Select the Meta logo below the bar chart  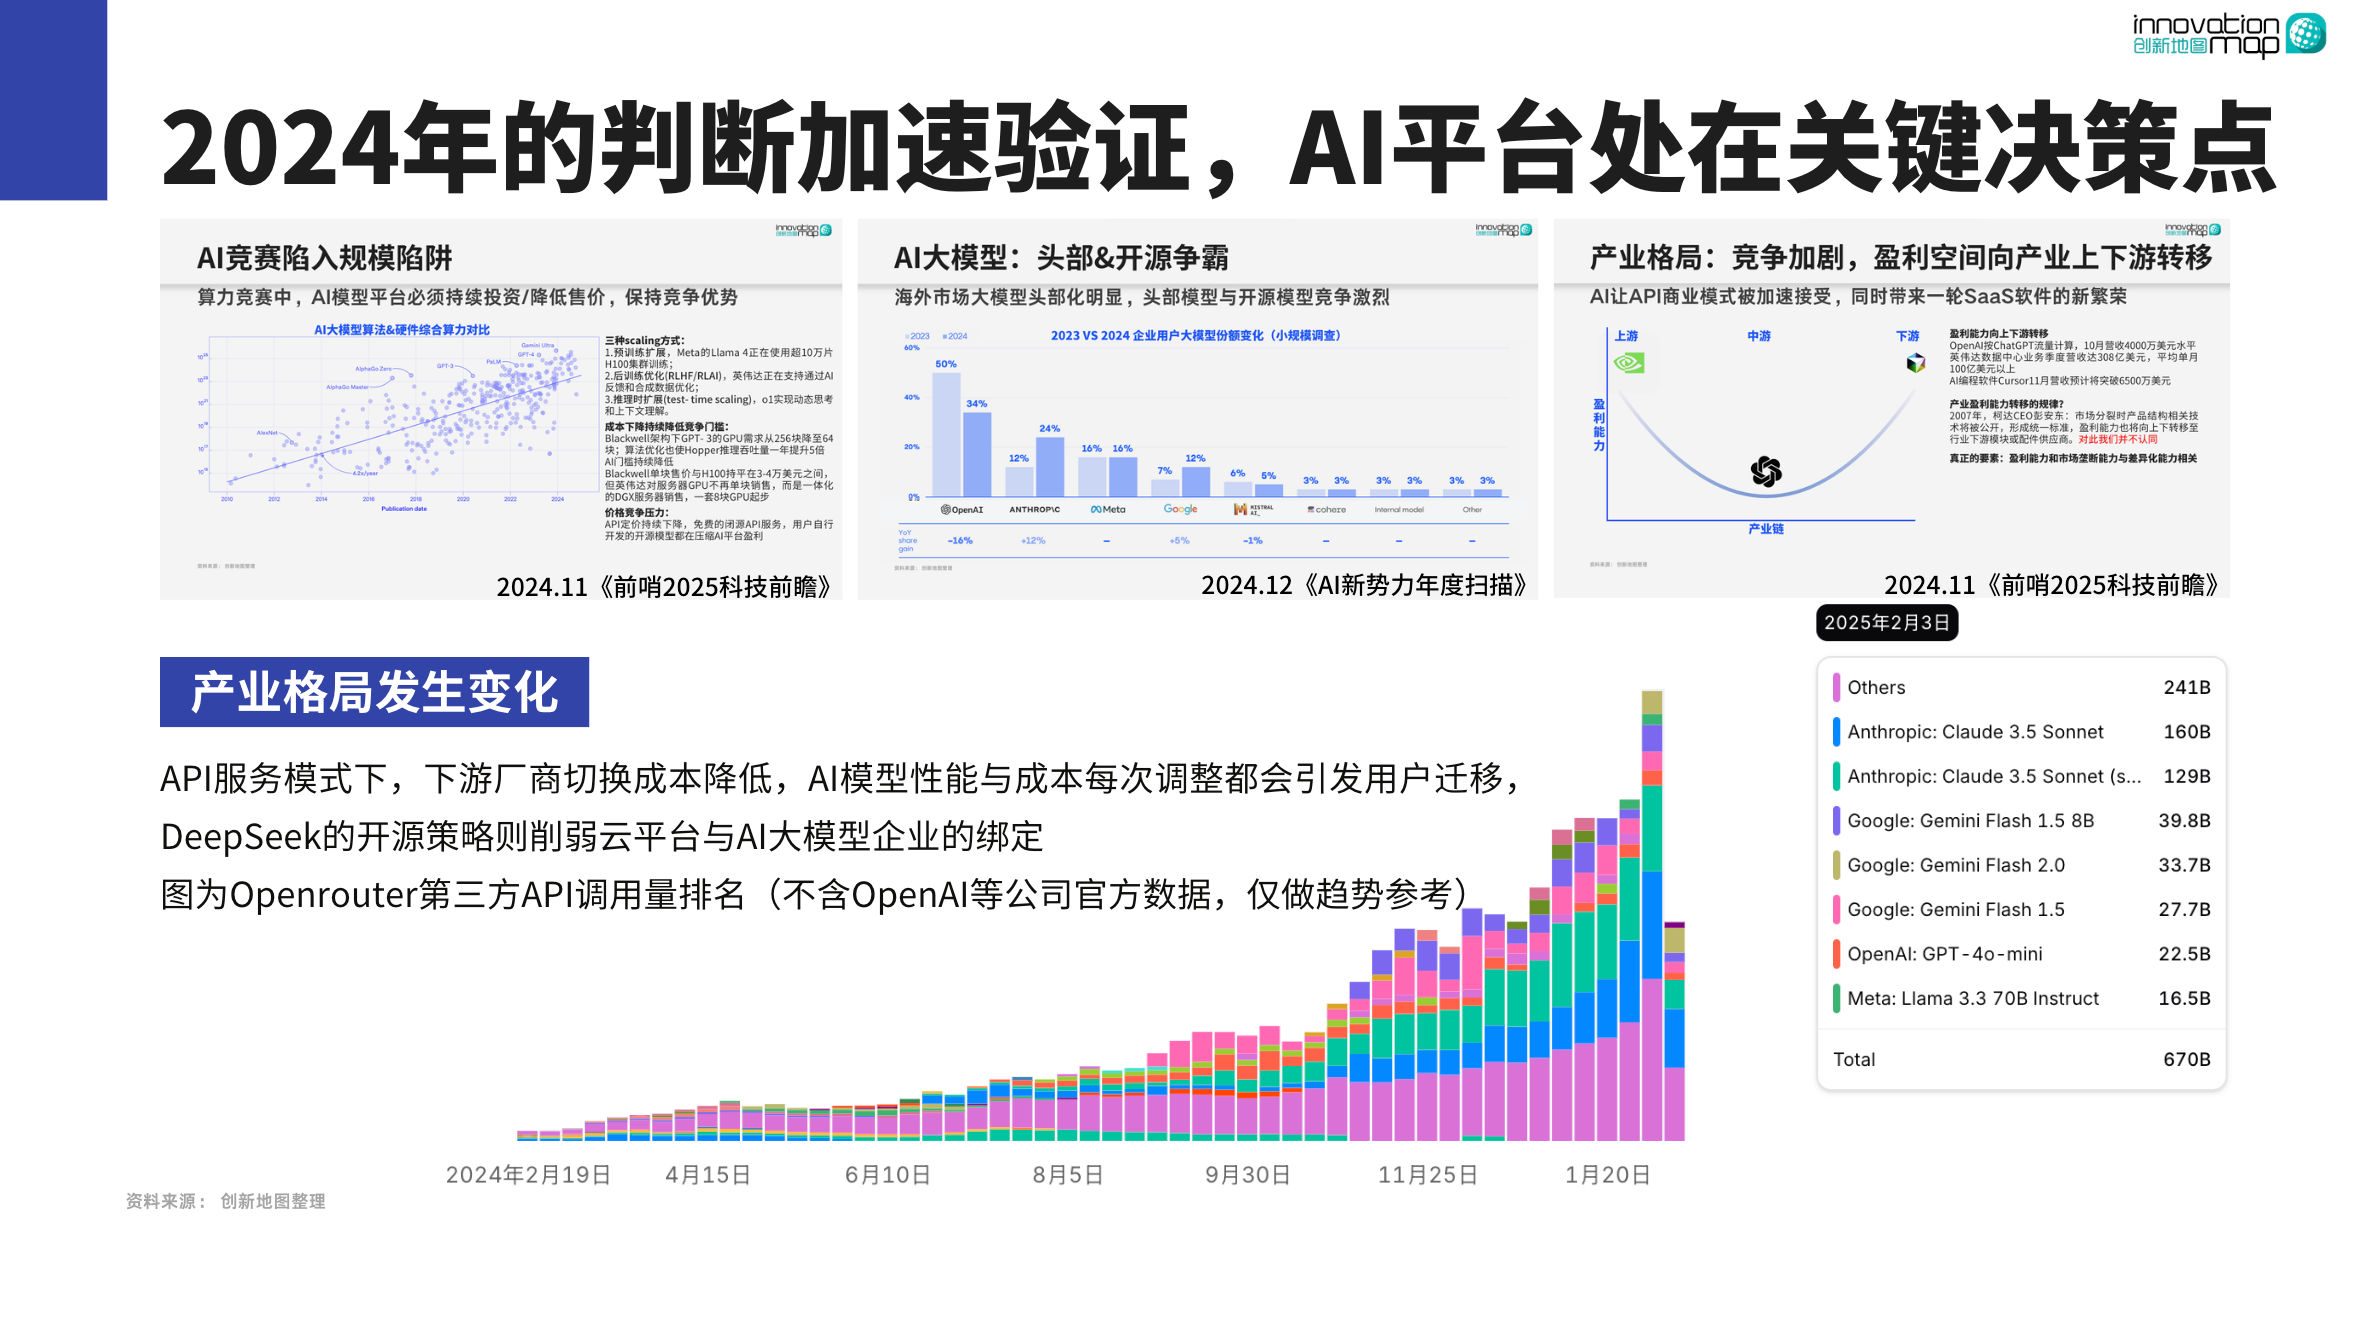tap(1108, 509)
